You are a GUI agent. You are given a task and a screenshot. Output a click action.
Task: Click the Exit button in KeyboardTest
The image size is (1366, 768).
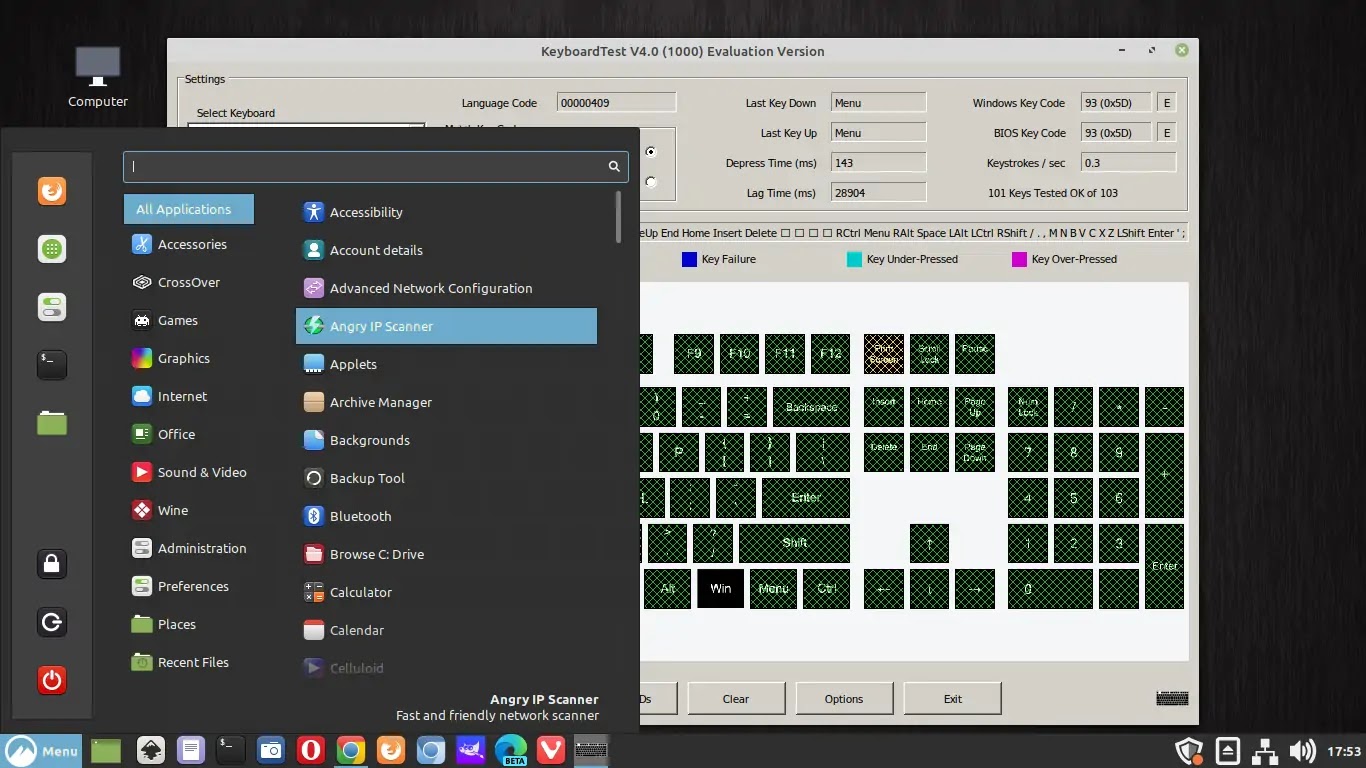pos(952,698)
